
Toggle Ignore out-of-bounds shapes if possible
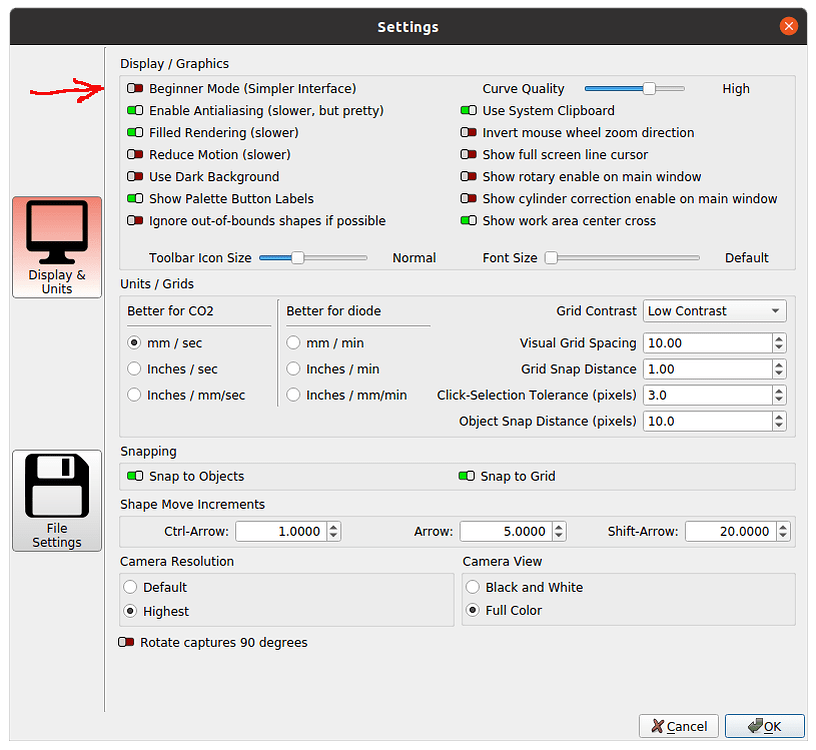click(x=135, y=221)
